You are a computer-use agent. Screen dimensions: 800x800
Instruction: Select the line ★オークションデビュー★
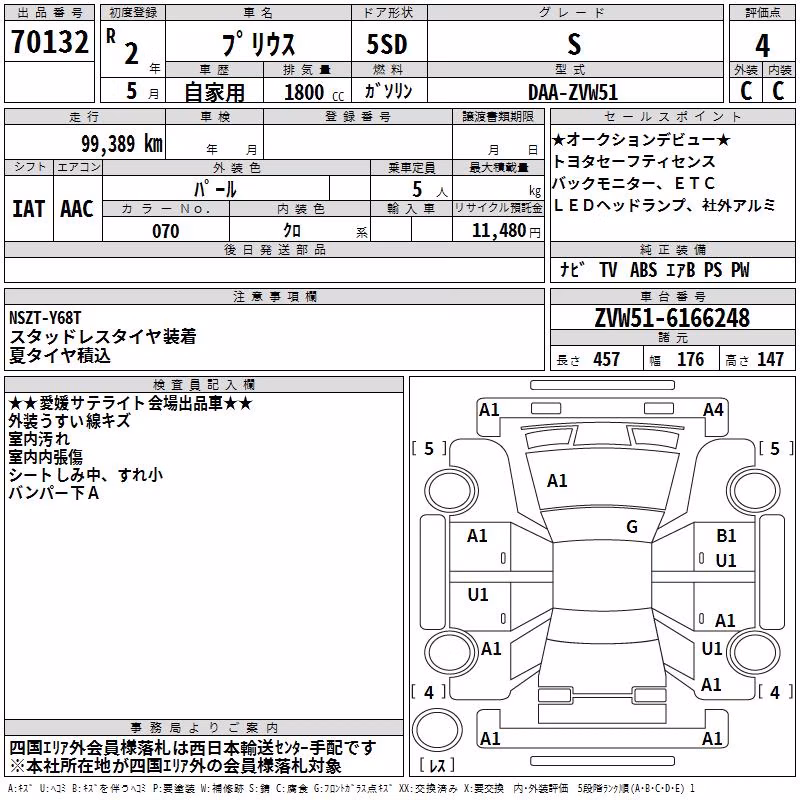click(641, 139)
